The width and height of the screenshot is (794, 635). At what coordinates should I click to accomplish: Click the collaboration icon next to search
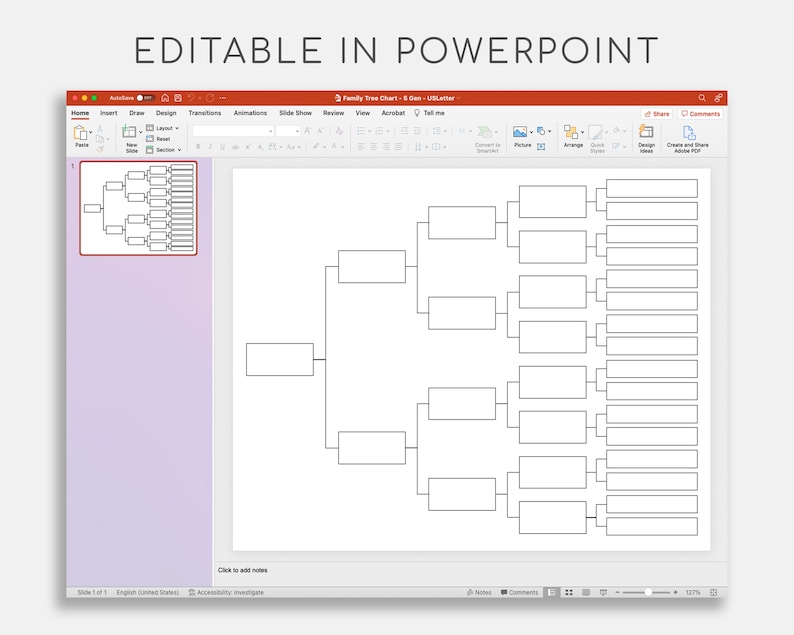coord(718,98)
